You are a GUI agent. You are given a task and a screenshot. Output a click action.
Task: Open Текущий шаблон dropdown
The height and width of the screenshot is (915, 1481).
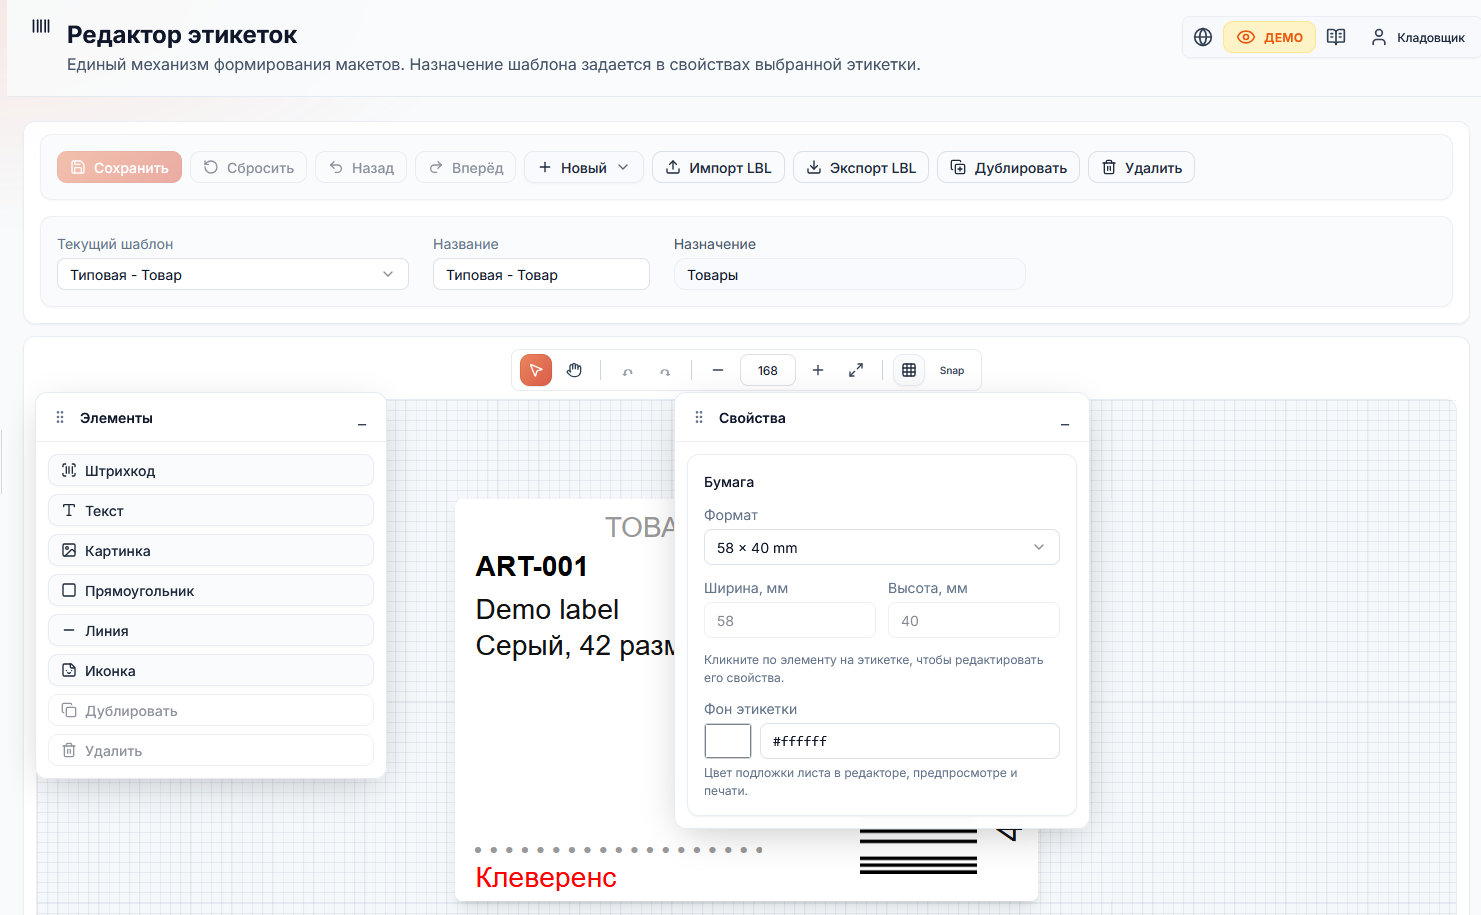[x=233, y=274]
